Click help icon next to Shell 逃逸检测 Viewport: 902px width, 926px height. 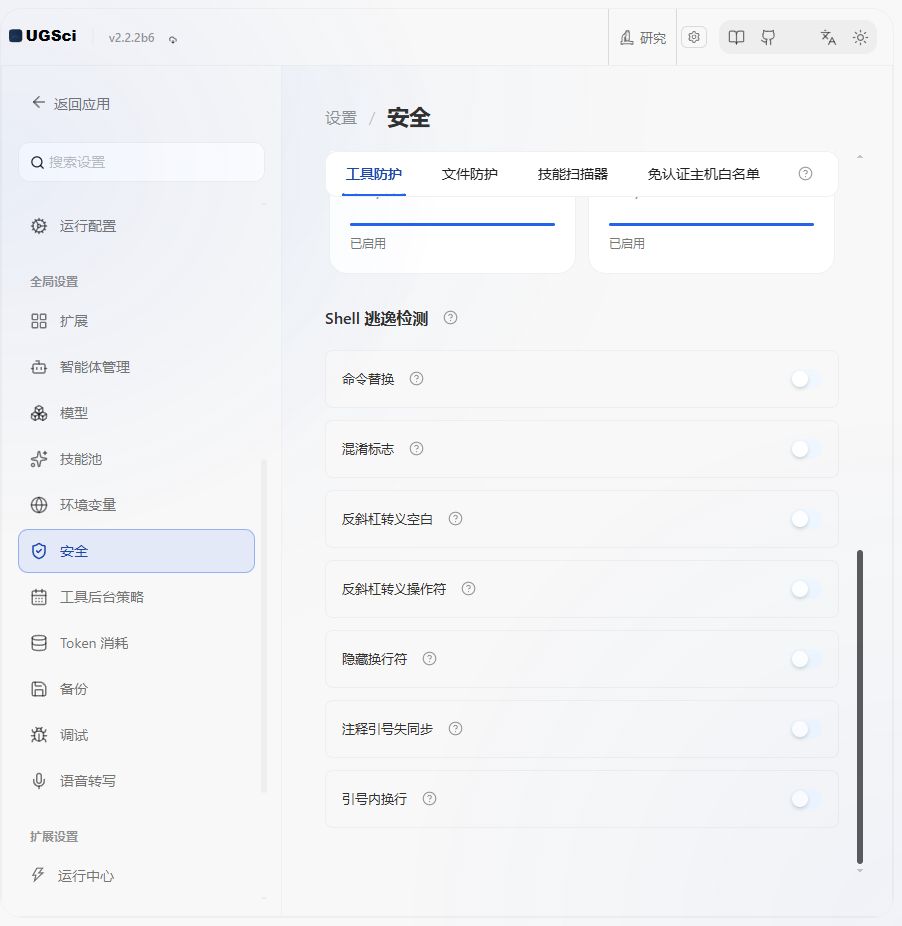pos(450,318)
